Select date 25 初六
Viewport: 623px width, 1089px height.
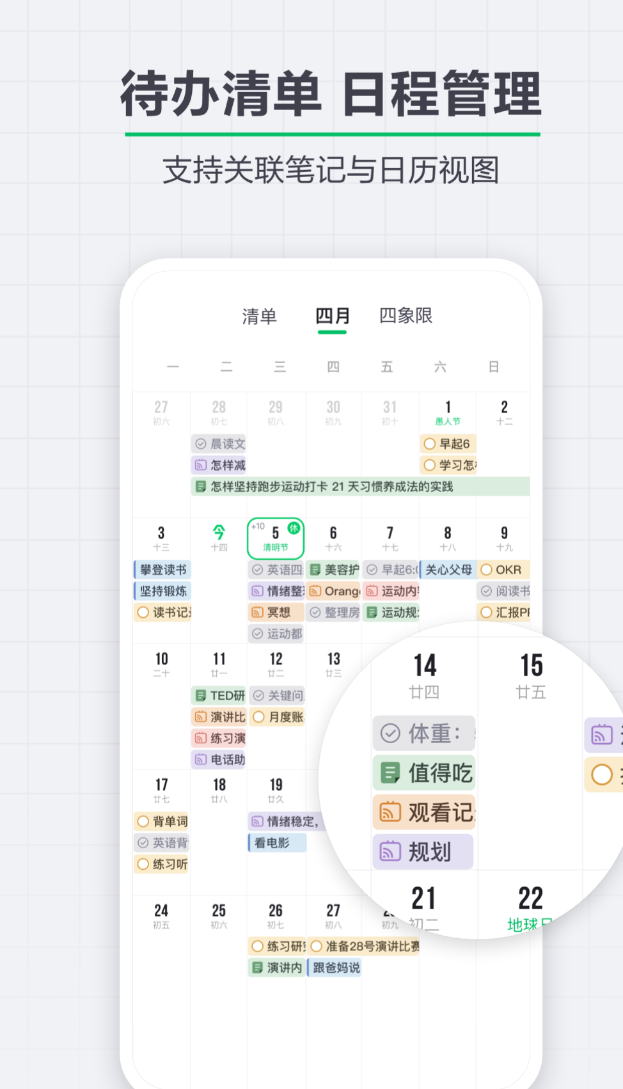click(x=219, y=915)
